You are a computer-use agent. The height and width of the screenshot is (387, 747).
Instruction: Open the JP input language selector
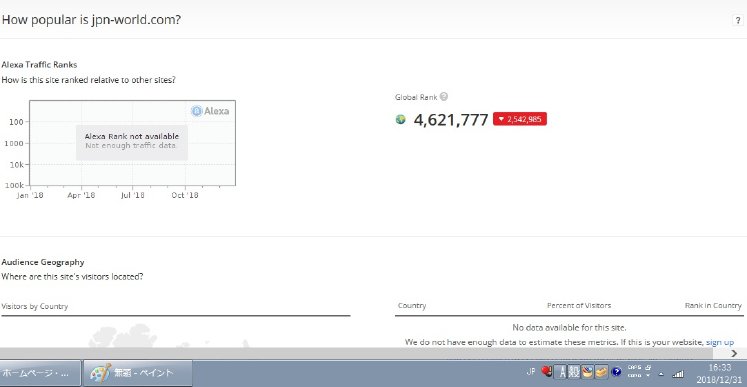(x=531, y=372)
